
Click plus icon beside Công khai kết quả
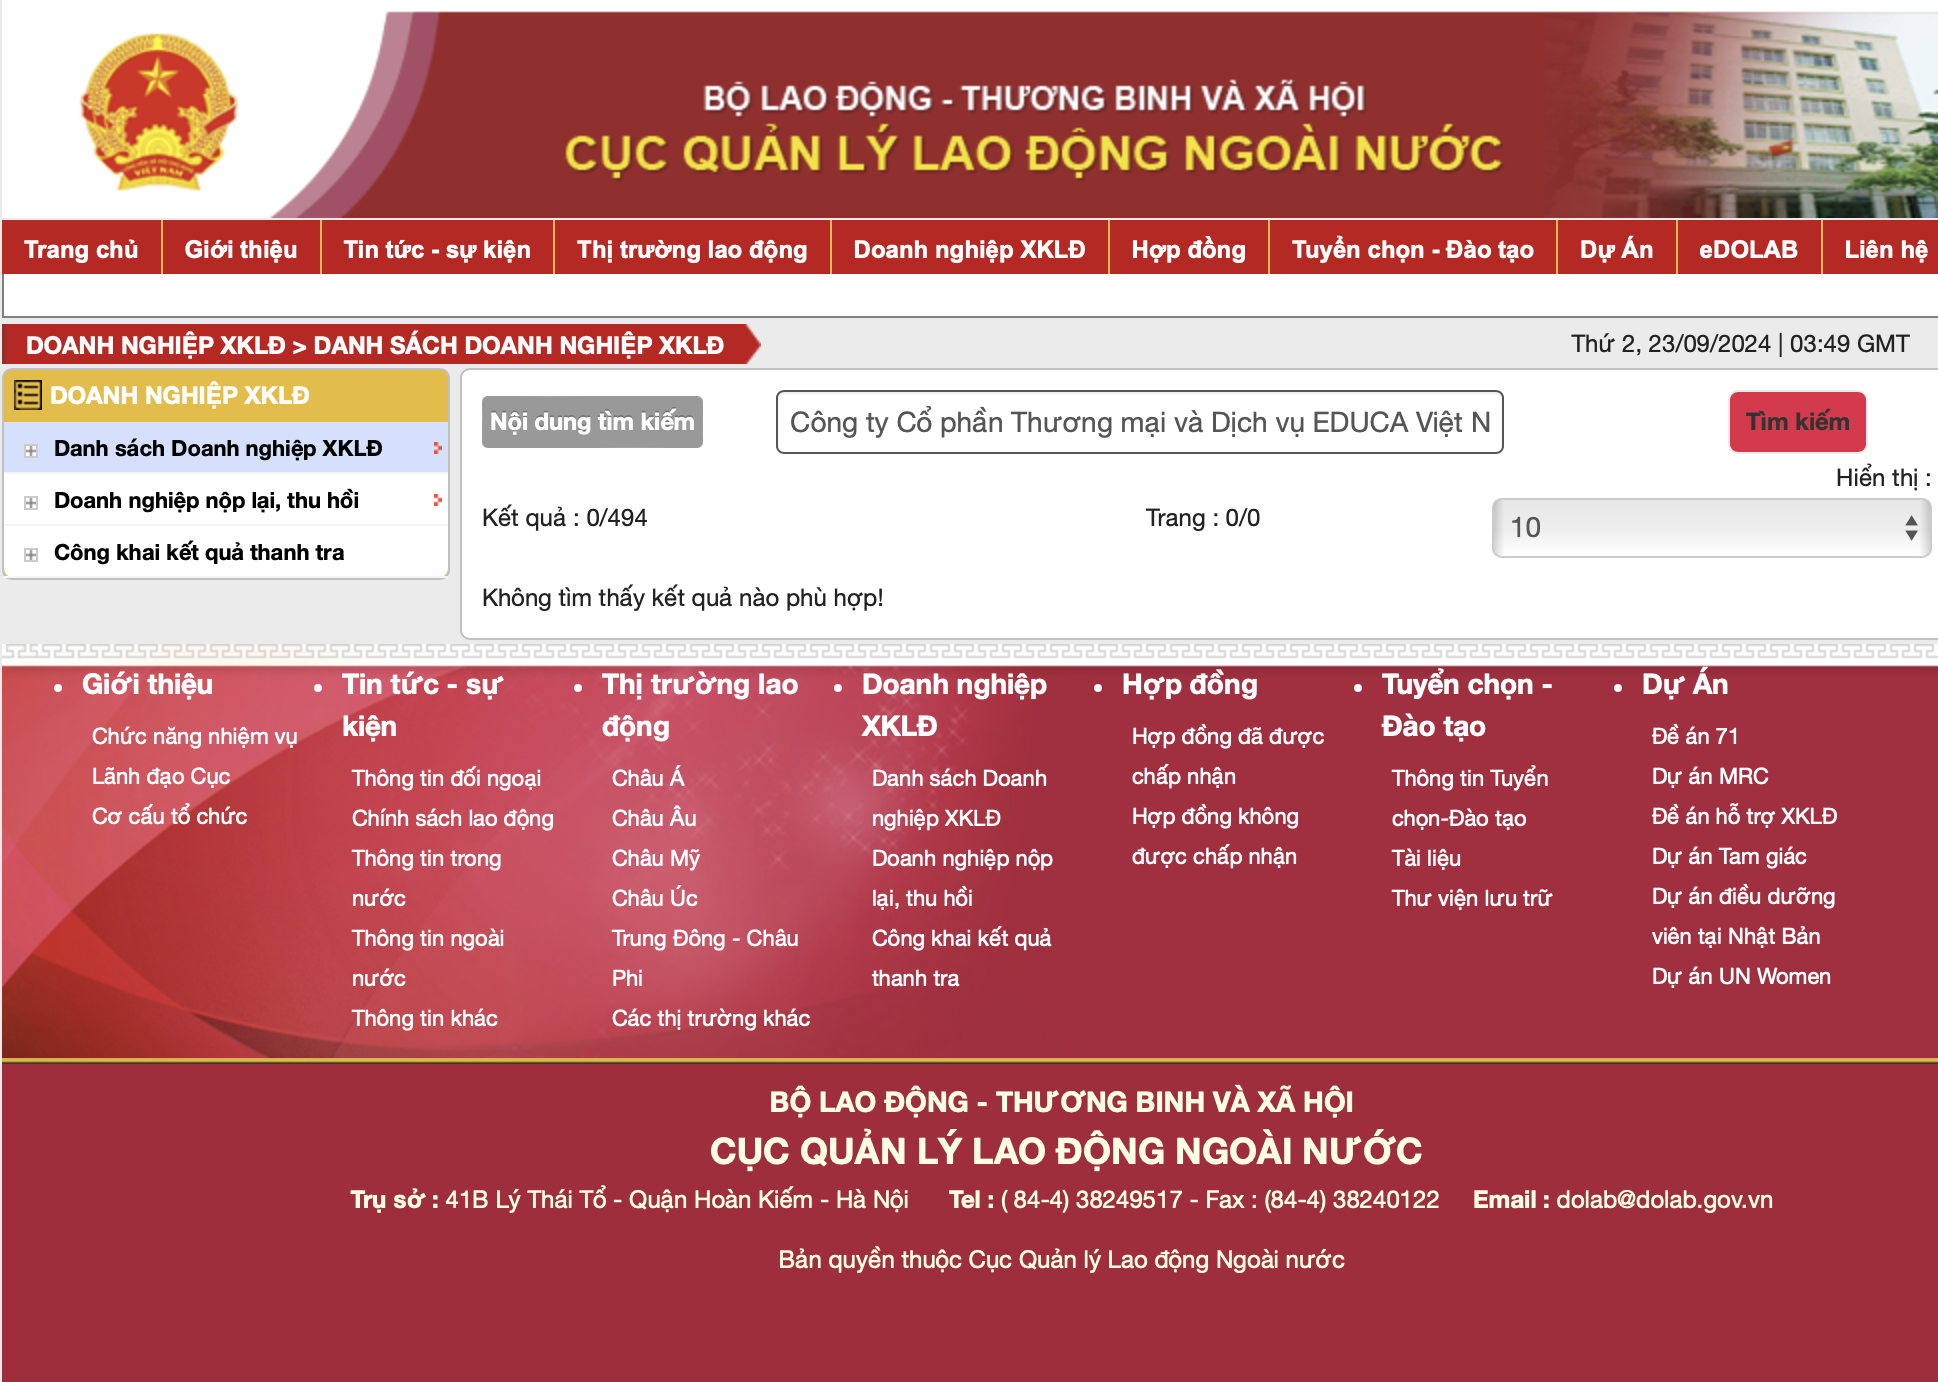(31, 554)
